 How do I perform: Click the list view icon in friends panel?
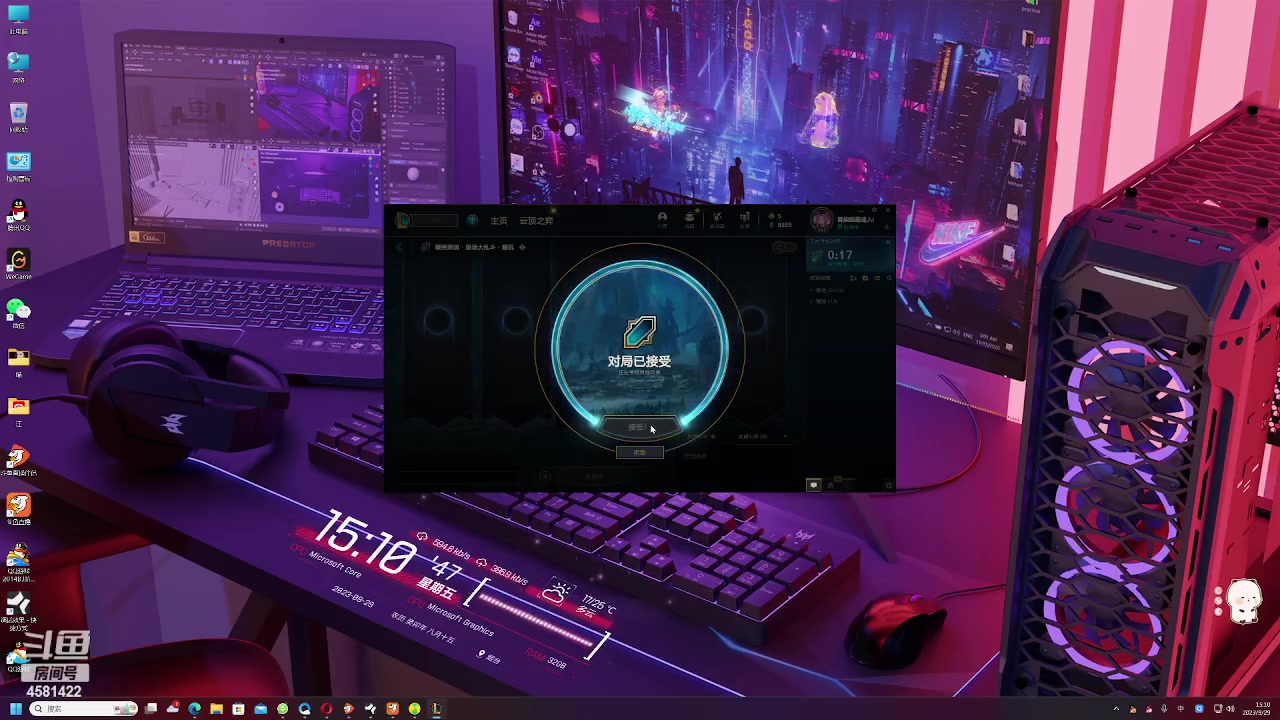[x=877, y=278]
